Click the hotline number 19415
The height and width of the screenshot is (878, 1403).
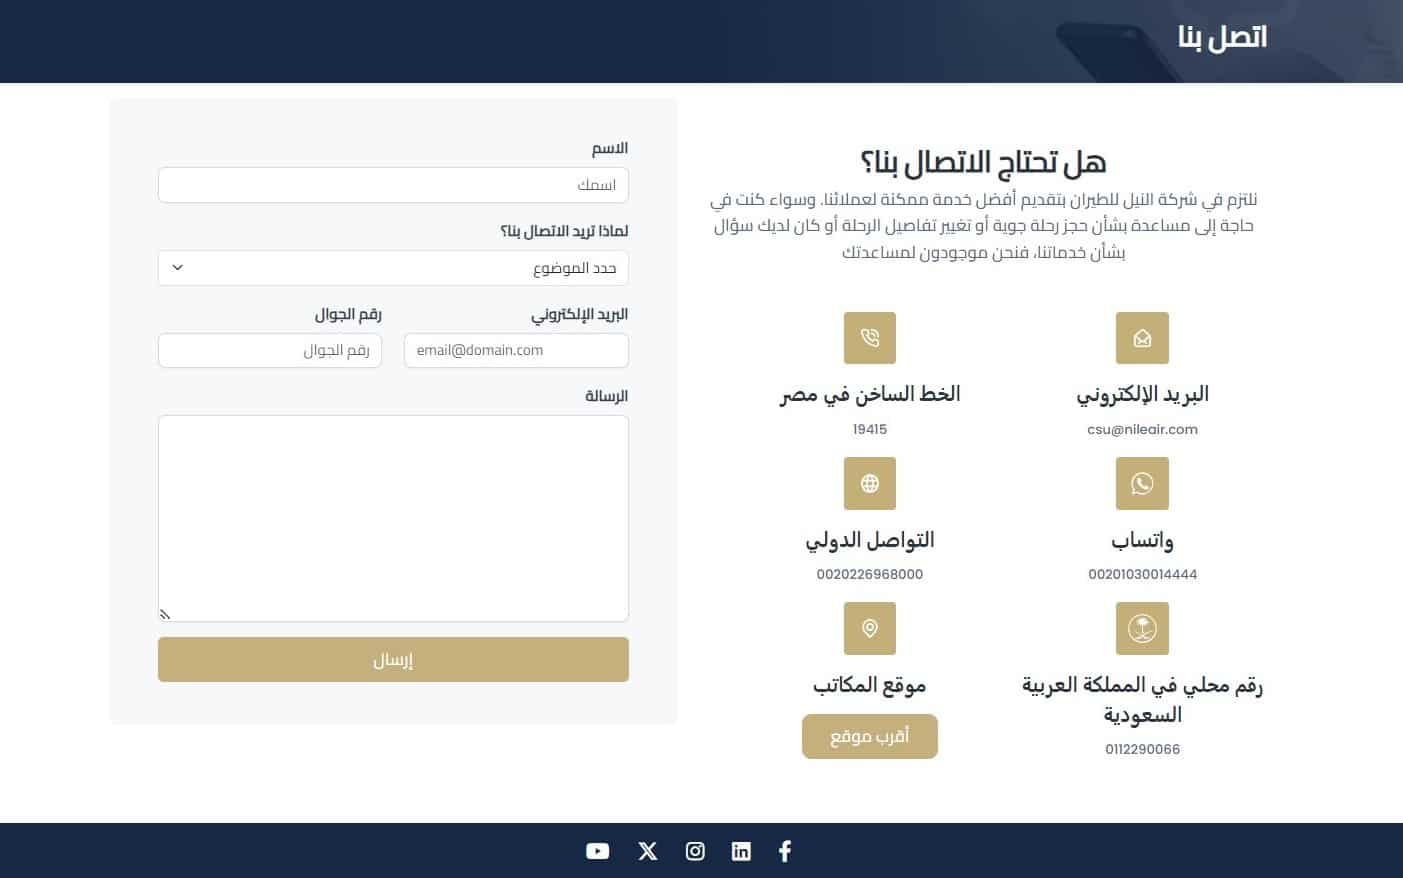coord(870,429)
